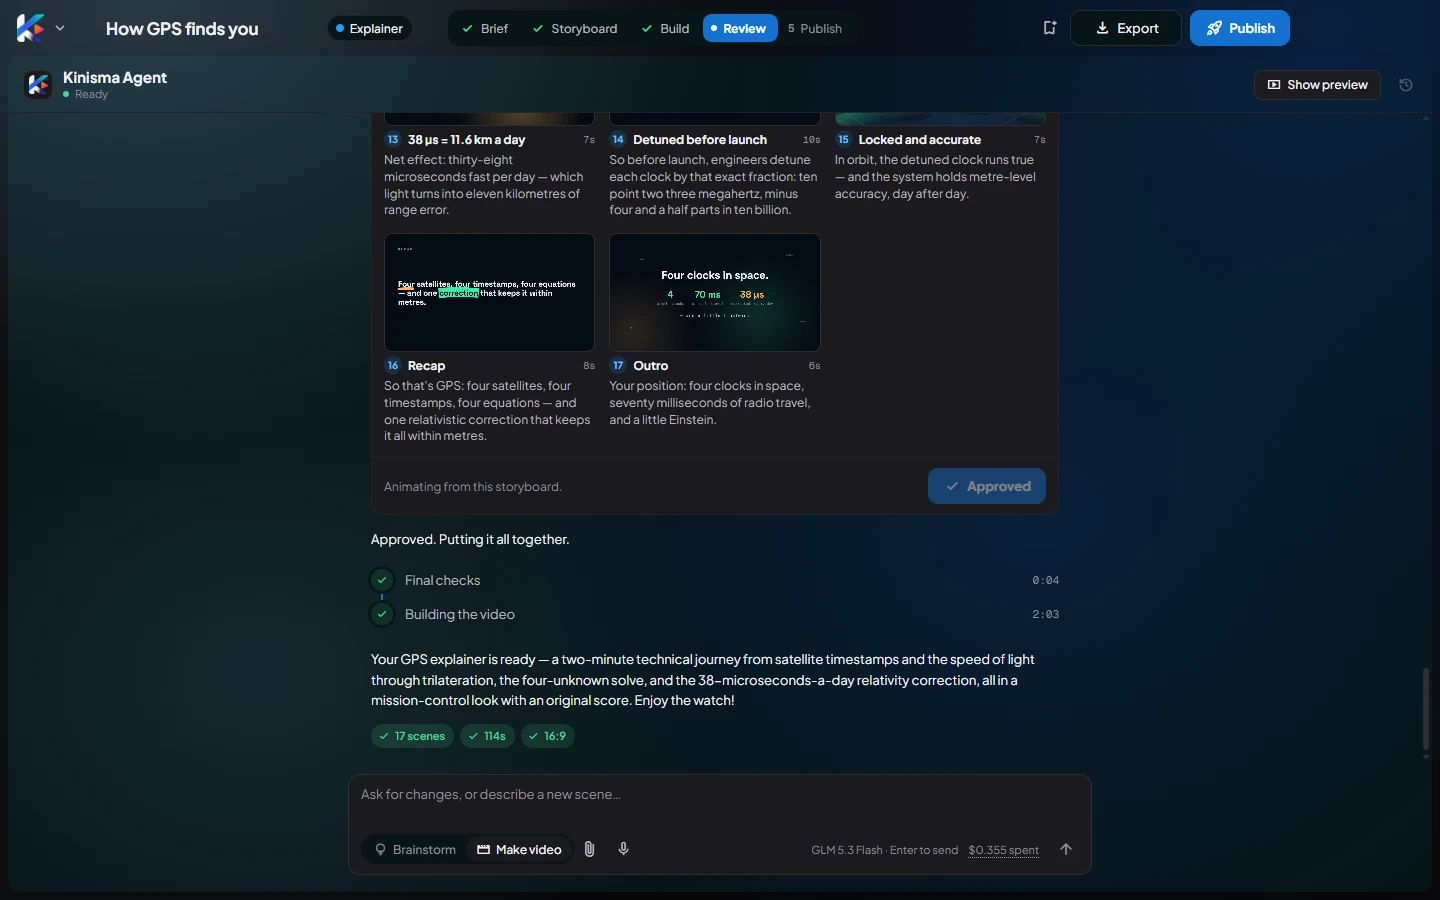Screen dimensions: 1440x900
Task: Switch to Brainstorm mode
Action: (x=415, y=849)
